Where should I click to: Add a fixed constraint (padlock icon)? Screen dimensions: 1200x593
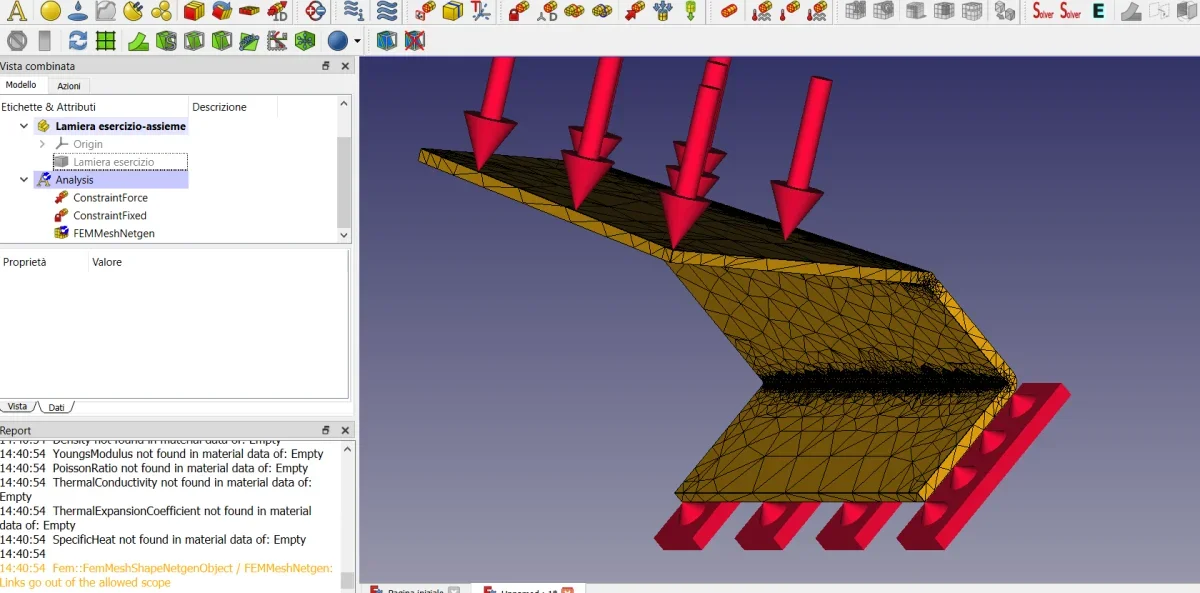point(519,11)
